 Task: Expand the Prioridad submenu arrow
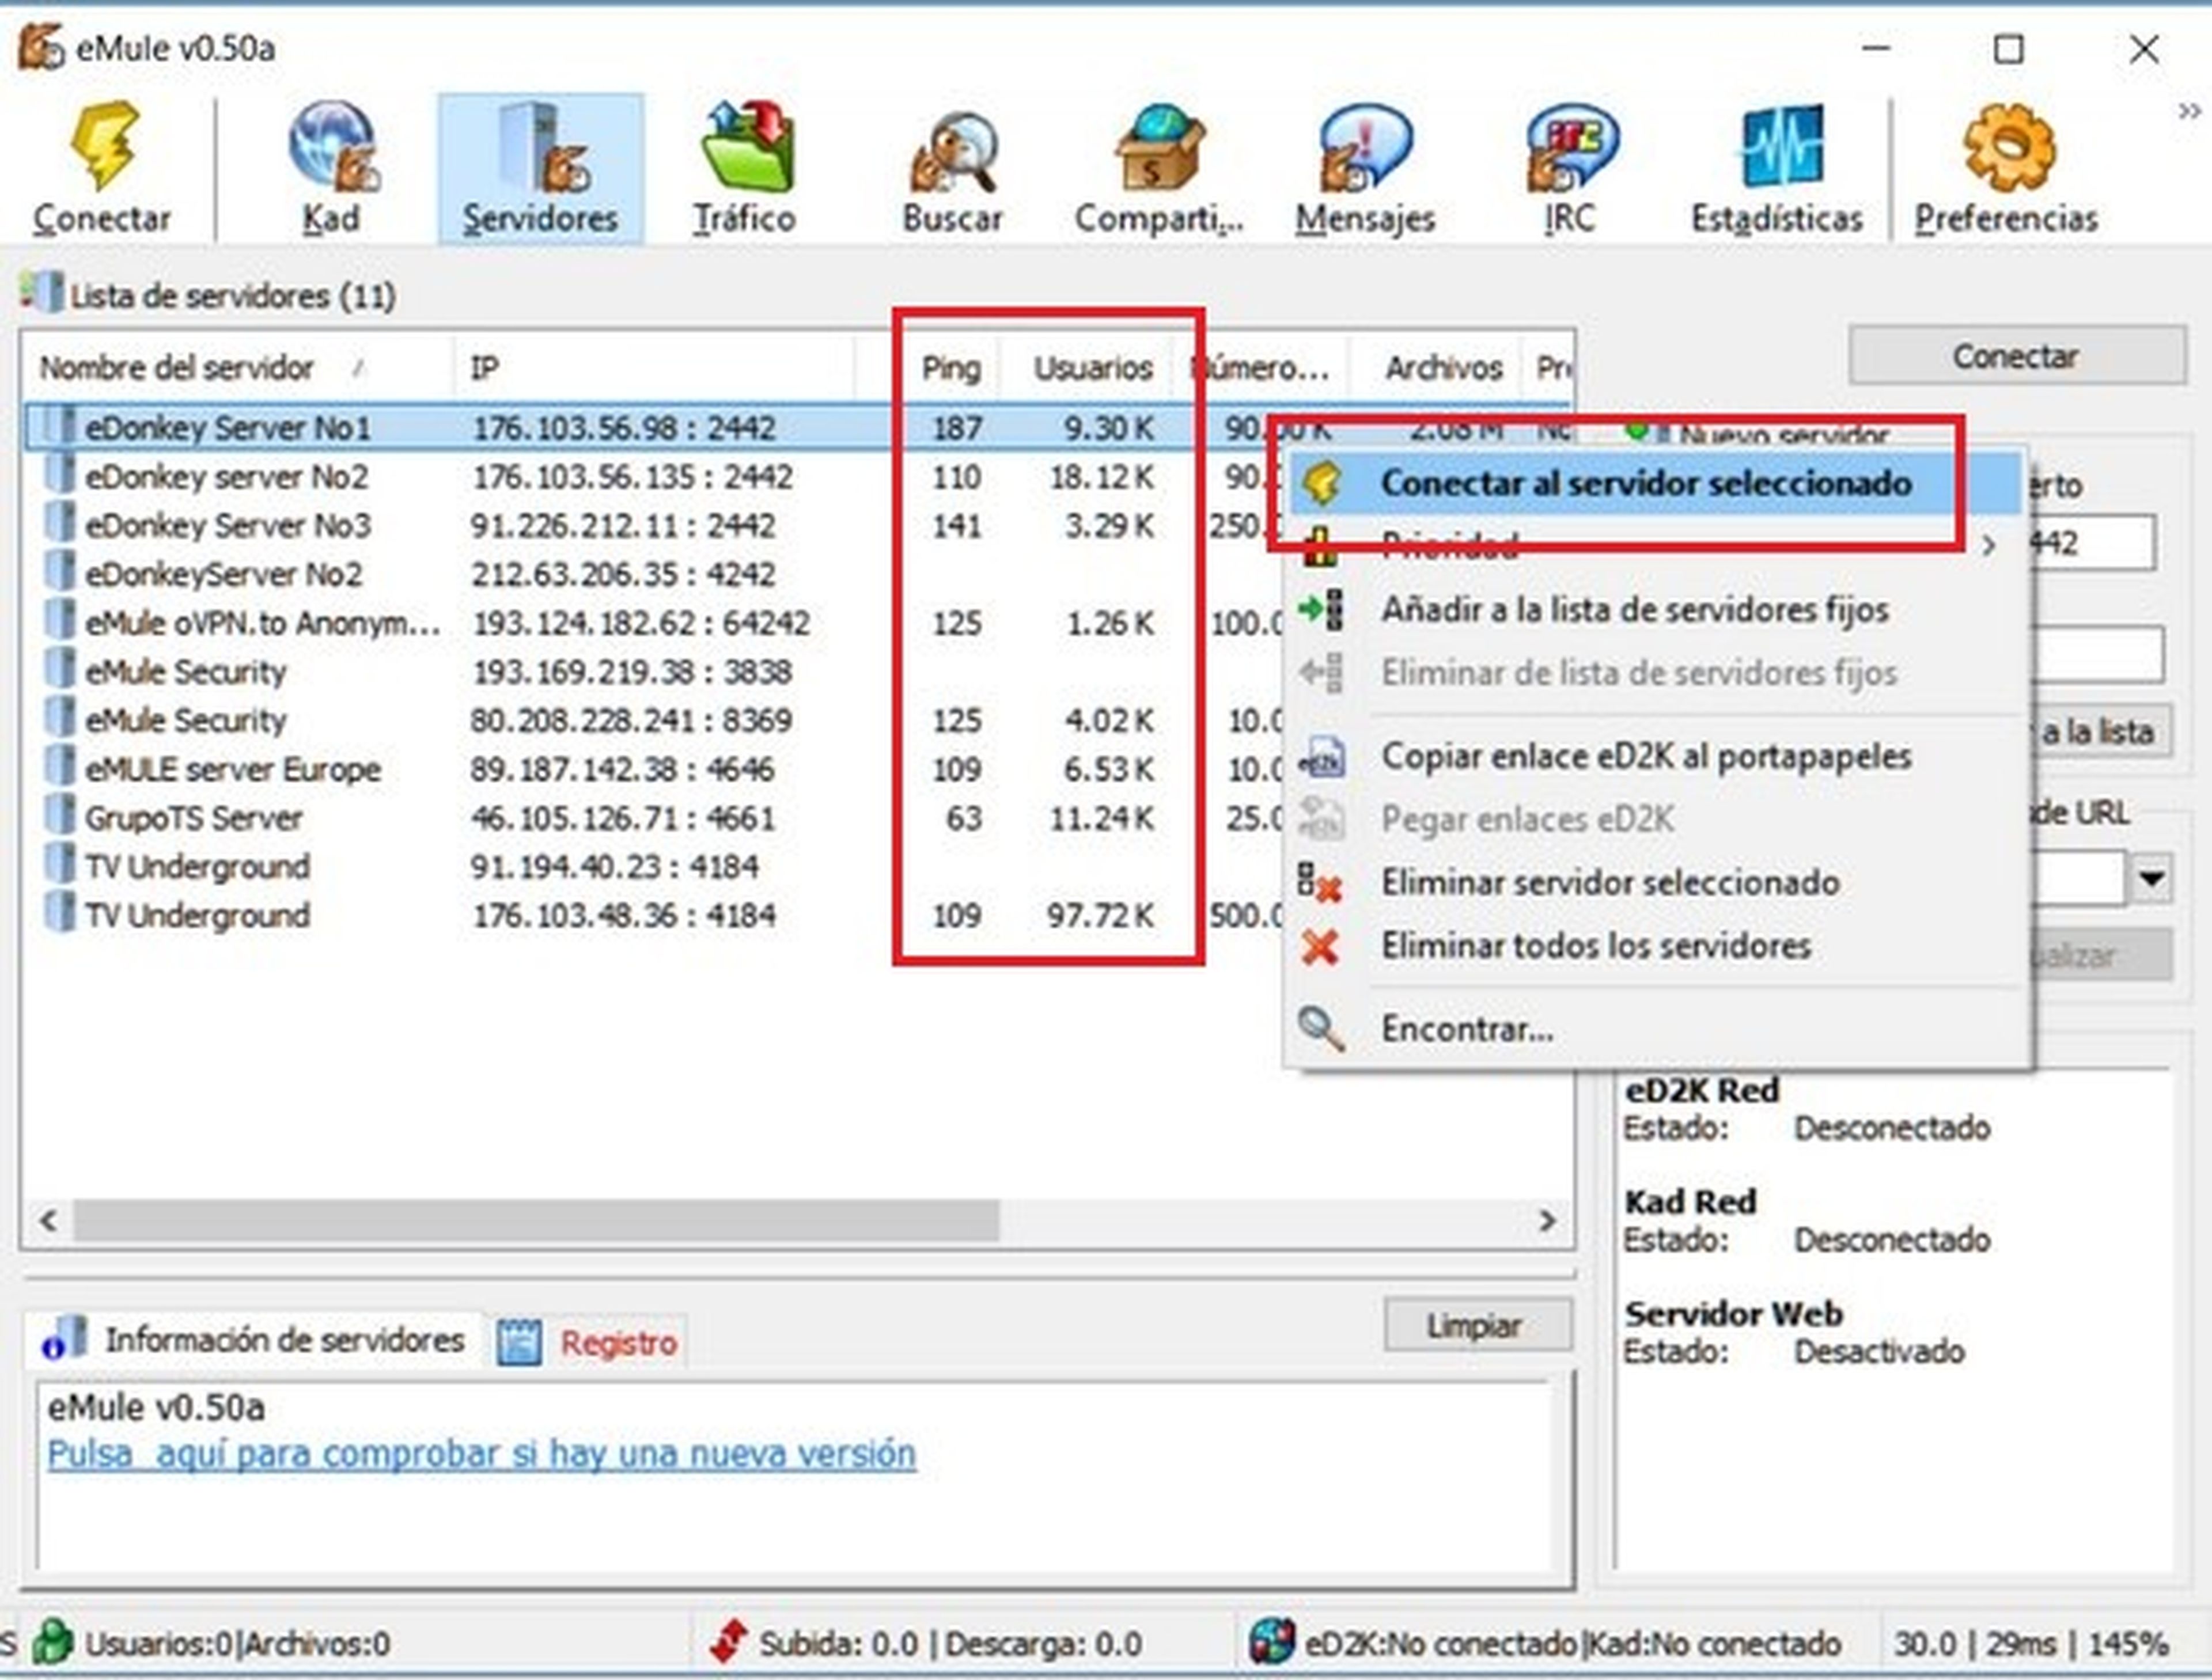(x=1989, y=545)
